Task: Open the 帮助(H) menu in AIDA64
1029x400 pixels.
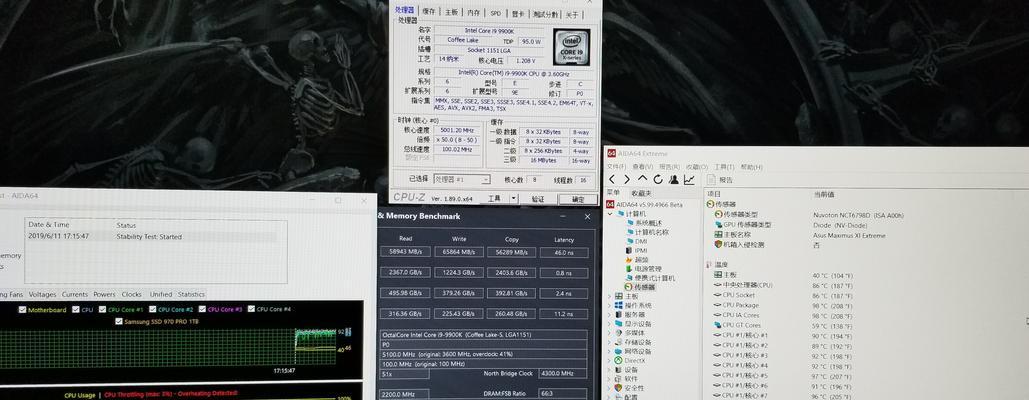Action: (x=751, y=167)
